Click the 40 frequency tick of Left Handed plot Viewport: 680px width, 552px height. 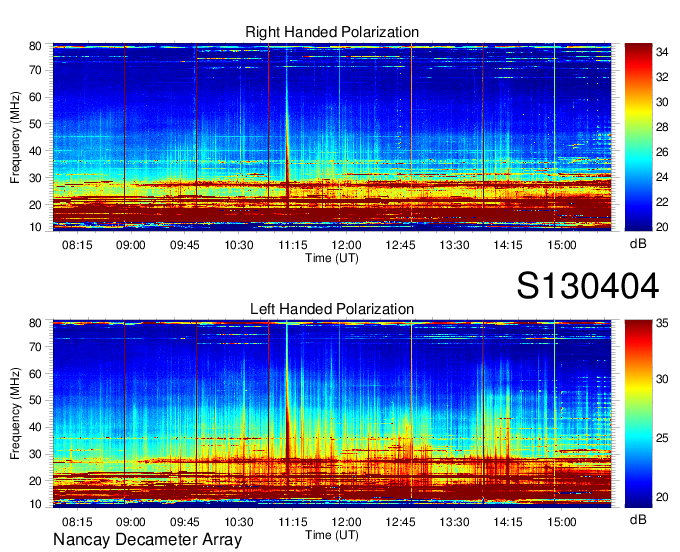[35, 427]
